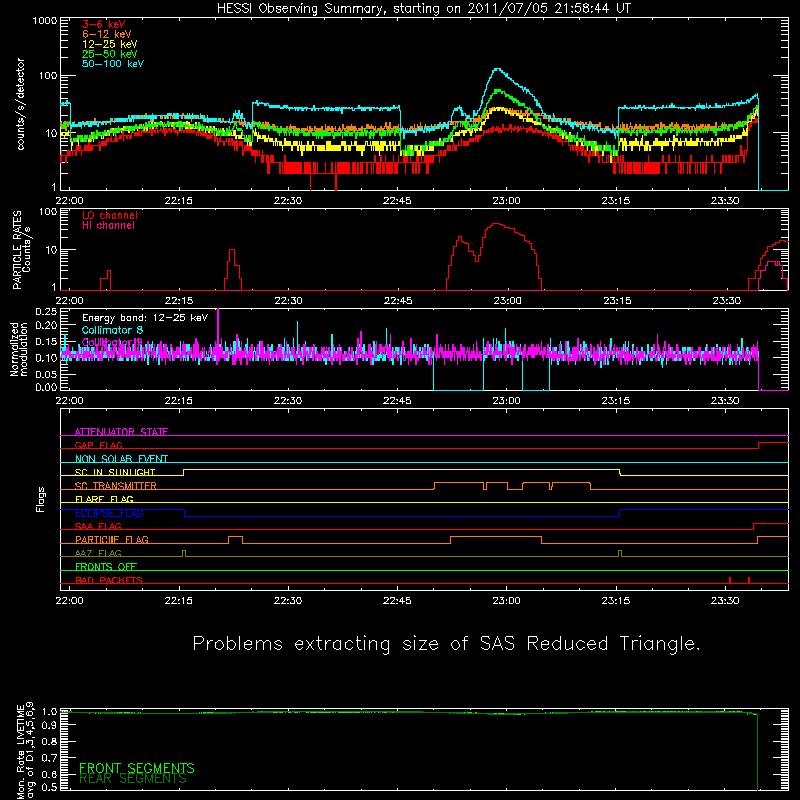Select the magenta Collimator 9 legend entry
This screenshot has width=800, height=800.
pyautogui.click(x=112, y=342)
